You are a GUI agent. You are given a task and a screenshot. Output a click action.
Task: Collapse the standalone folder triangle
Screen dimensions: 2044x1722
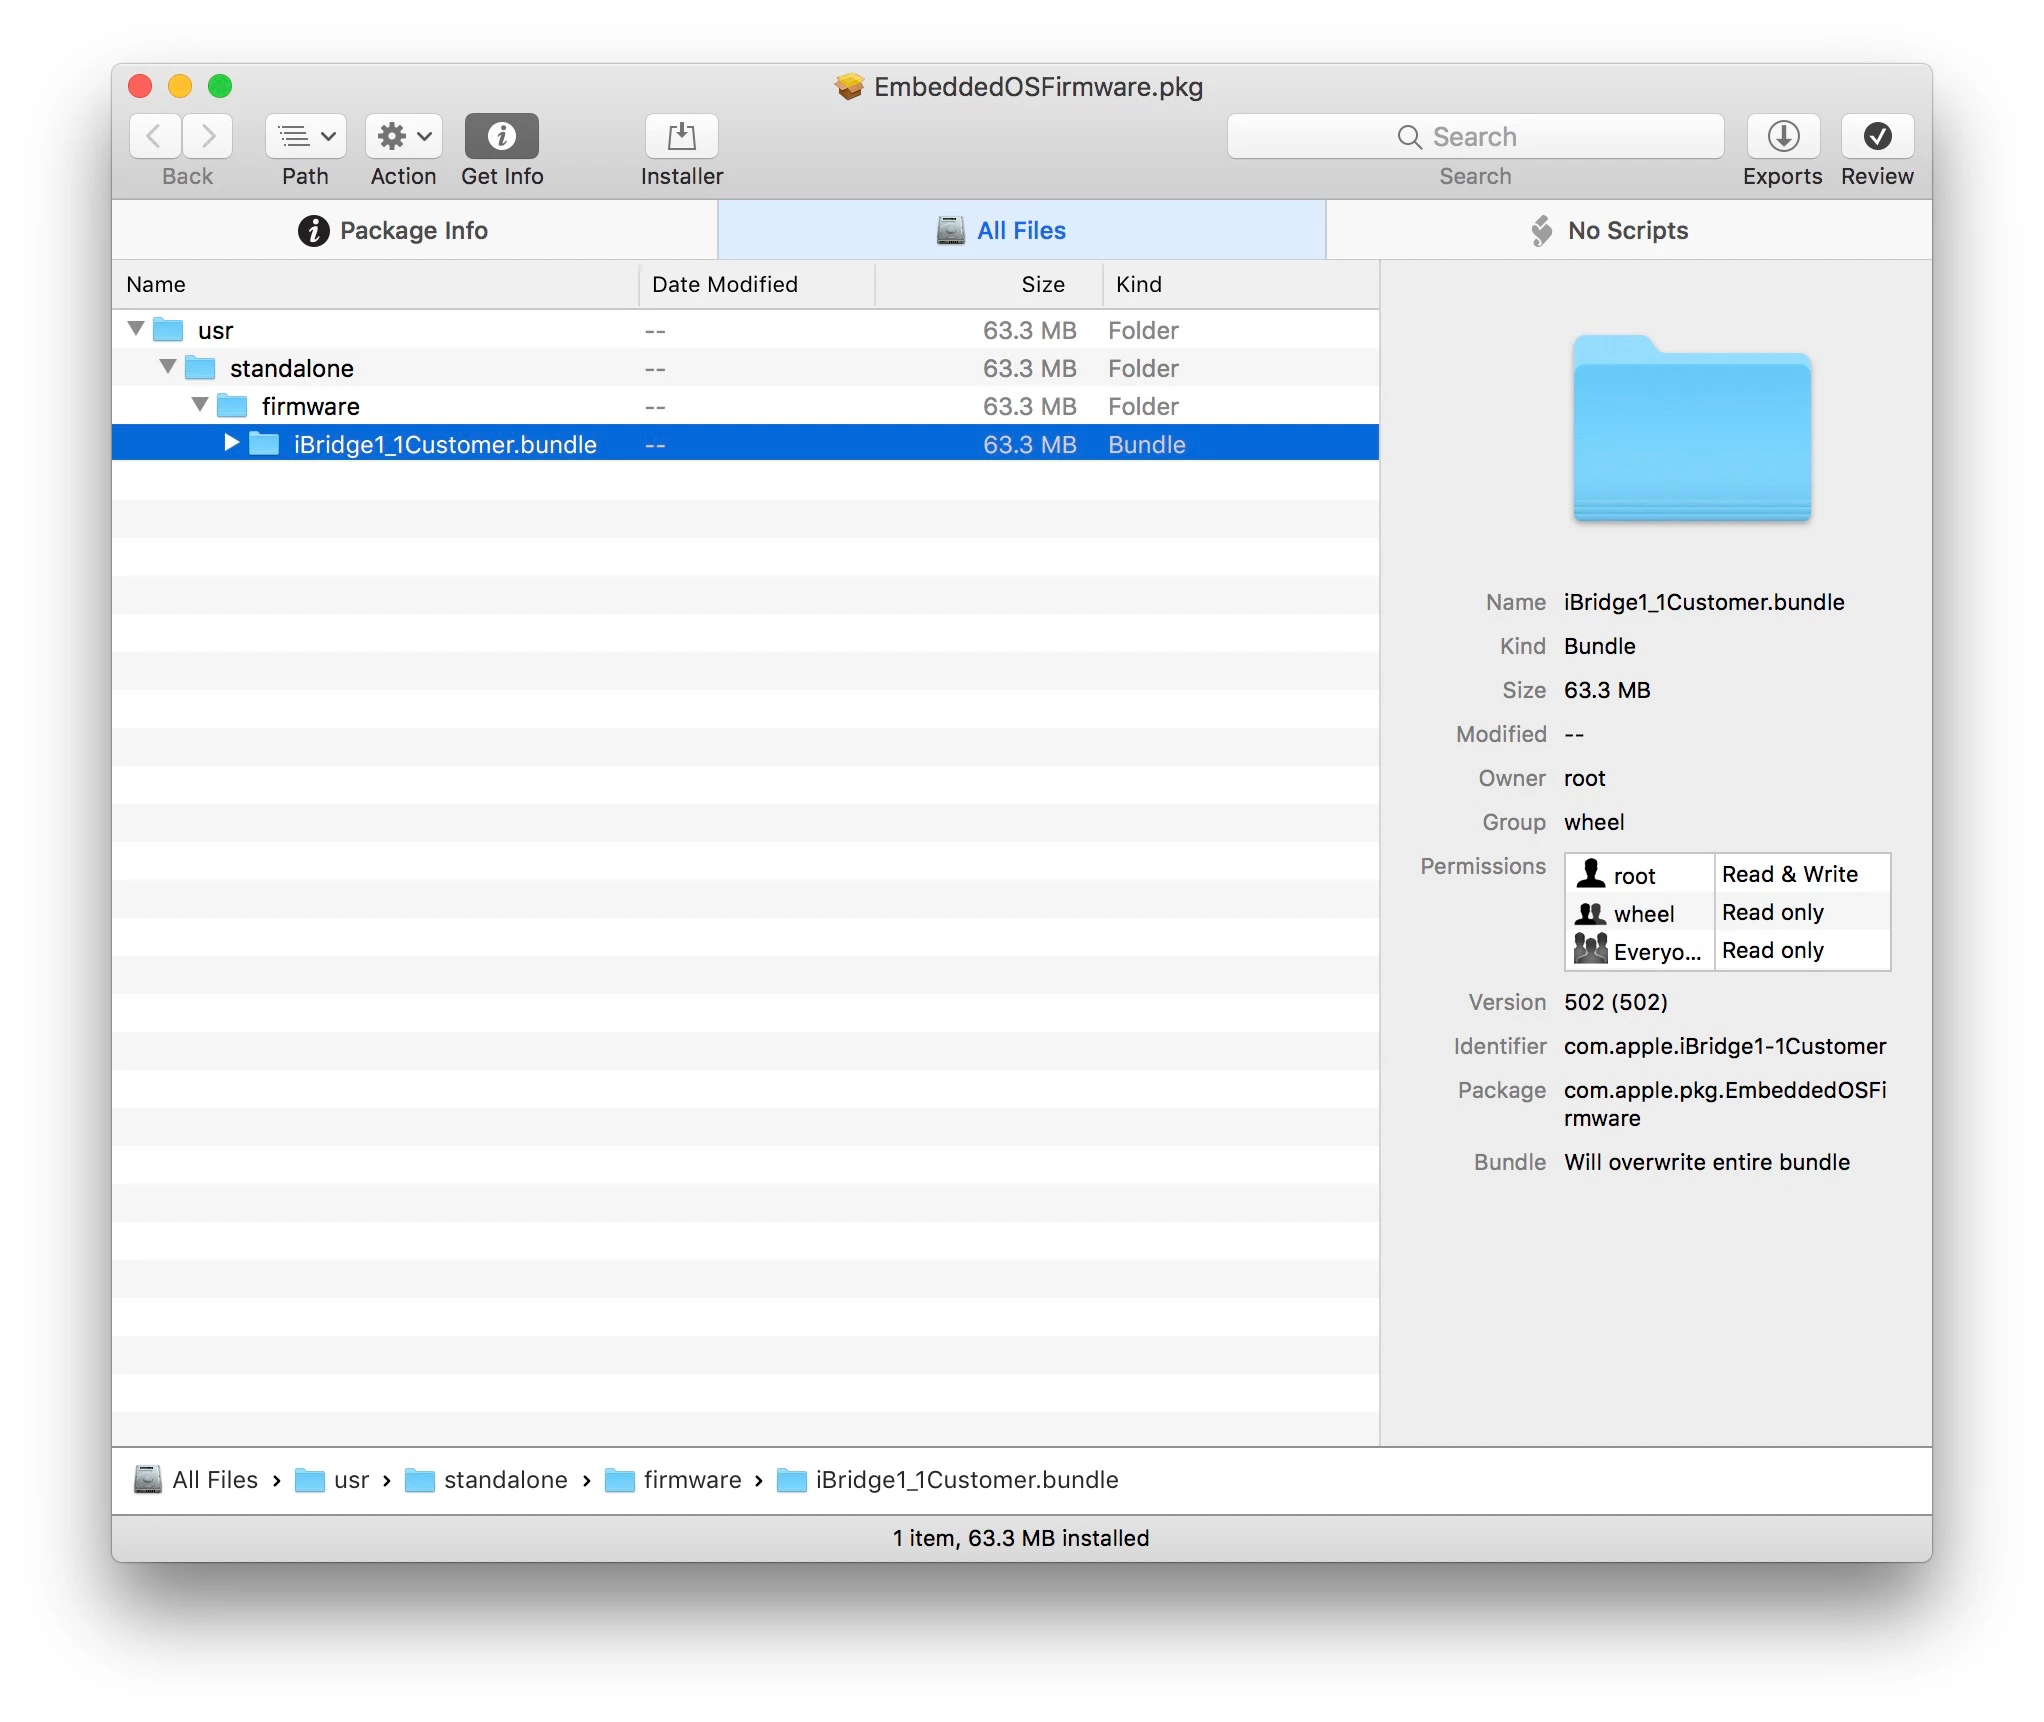click(x=168, y=366)
